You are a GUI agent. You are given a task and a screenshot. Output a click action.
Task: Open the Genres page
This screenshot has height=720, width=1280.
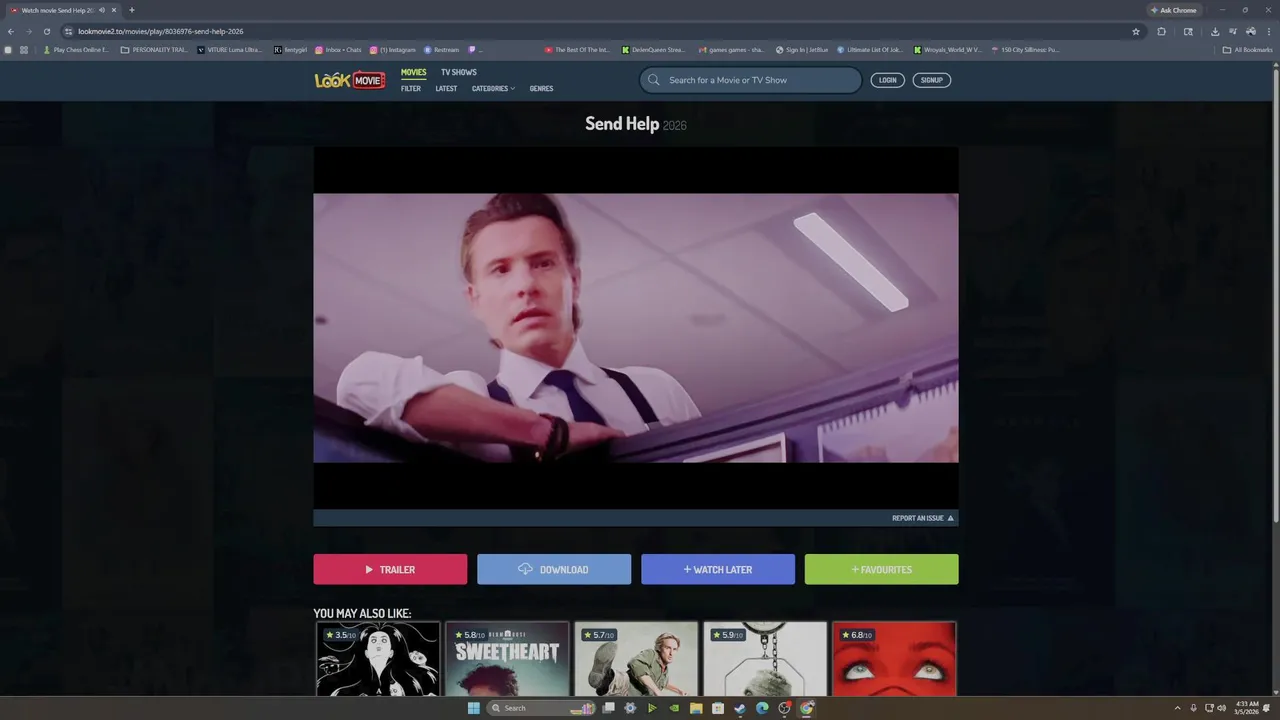pos(541,89)
